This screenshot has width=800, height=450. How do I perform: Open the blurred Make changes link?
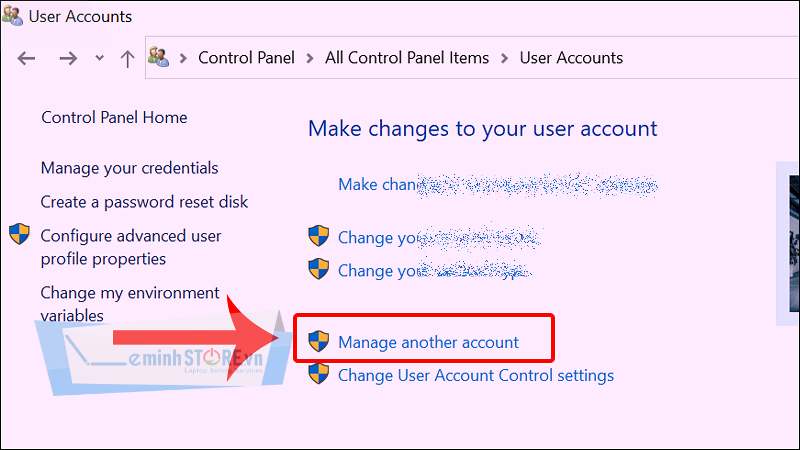pos(498,184)
